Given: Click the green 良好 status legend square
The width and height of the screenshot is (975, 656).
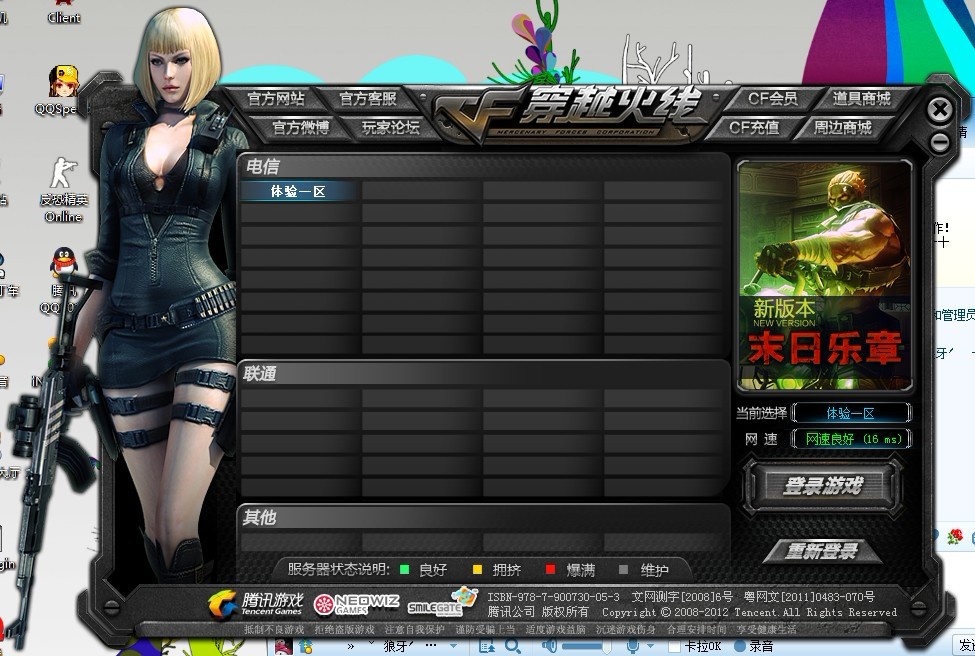Looking at the screenshot, I should (x=405, y=569).
